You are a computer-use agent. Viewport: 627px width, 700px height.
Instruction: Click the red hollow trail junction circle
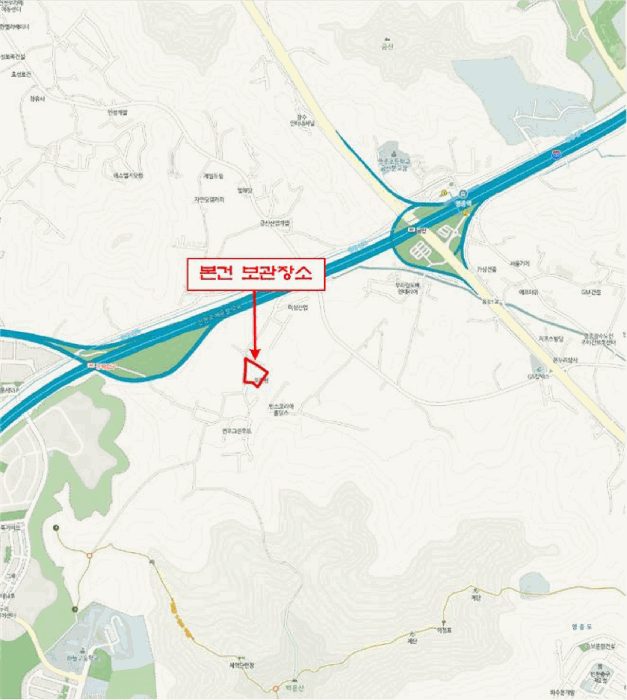pyautogui.click(x=90, y=556)
